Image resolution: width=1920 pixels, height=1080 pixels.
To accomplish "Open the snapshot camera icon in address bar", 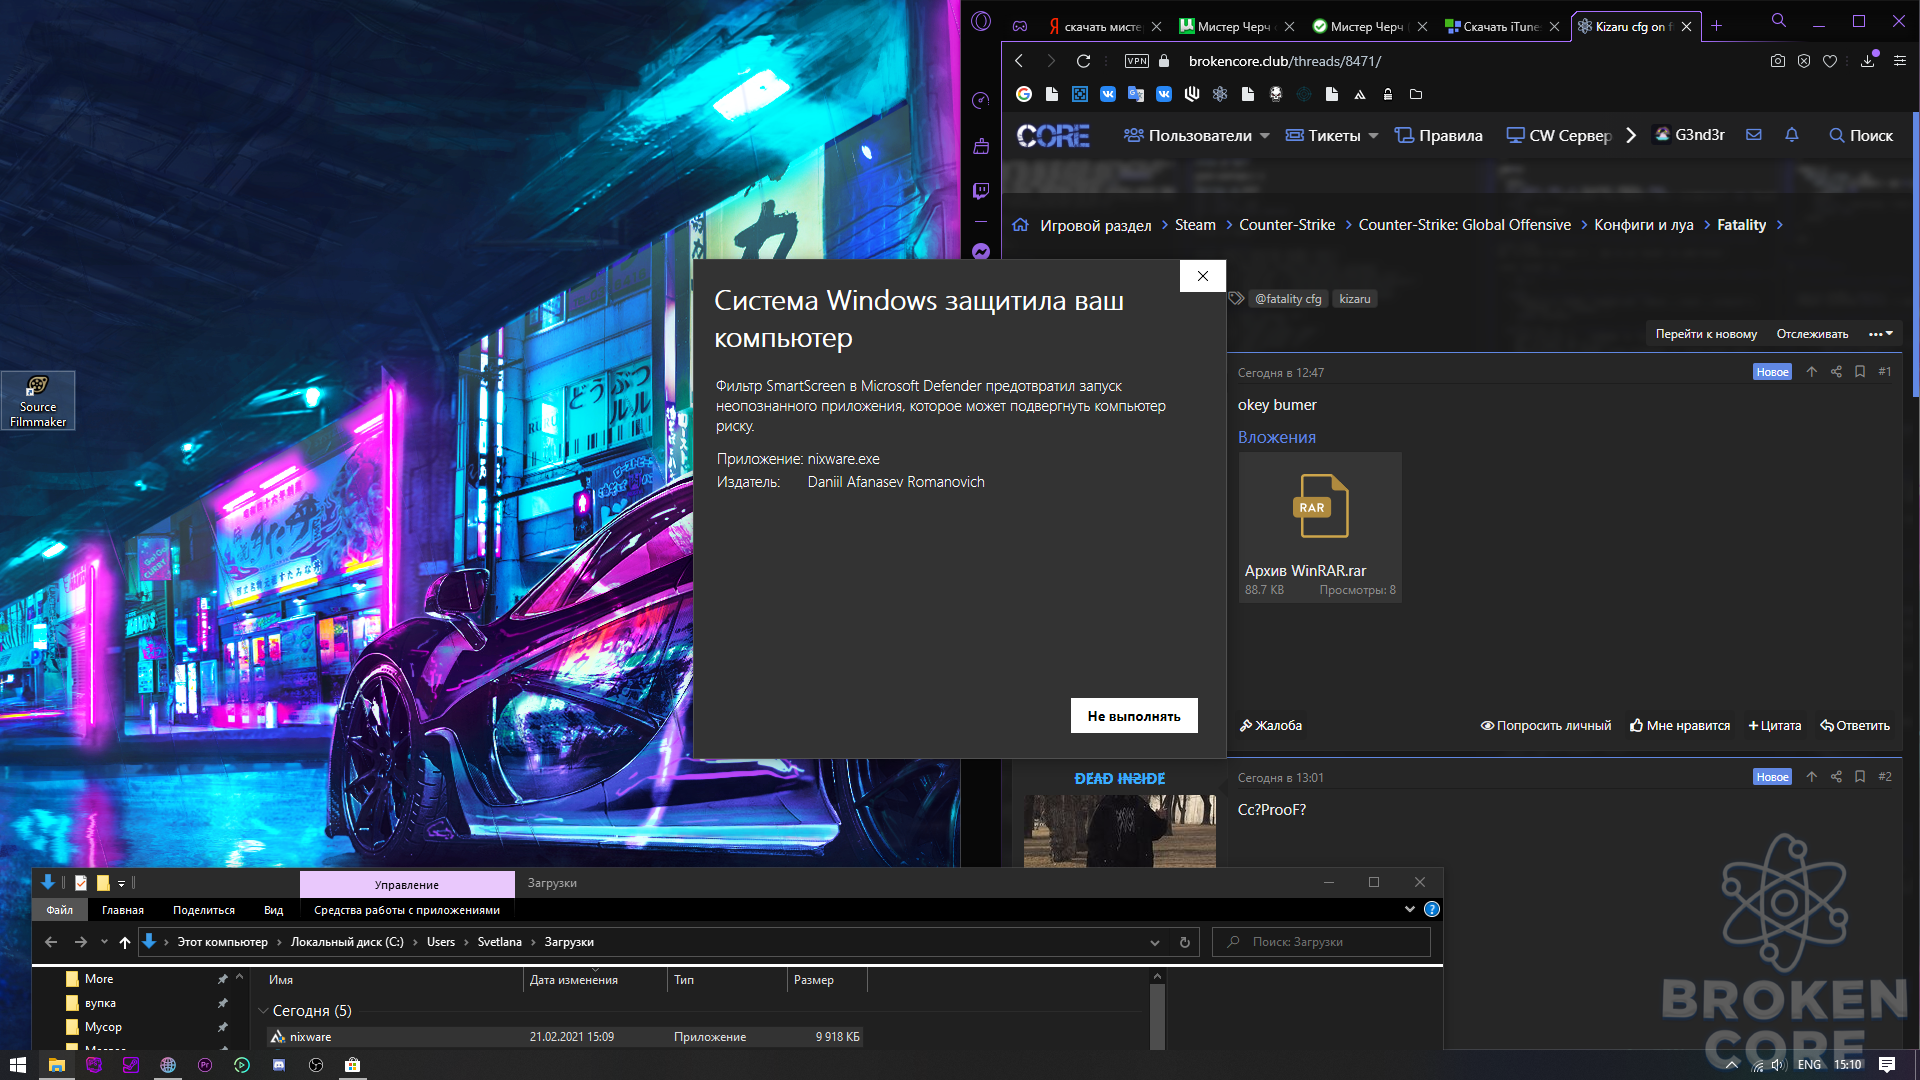I will [1777, 61].
